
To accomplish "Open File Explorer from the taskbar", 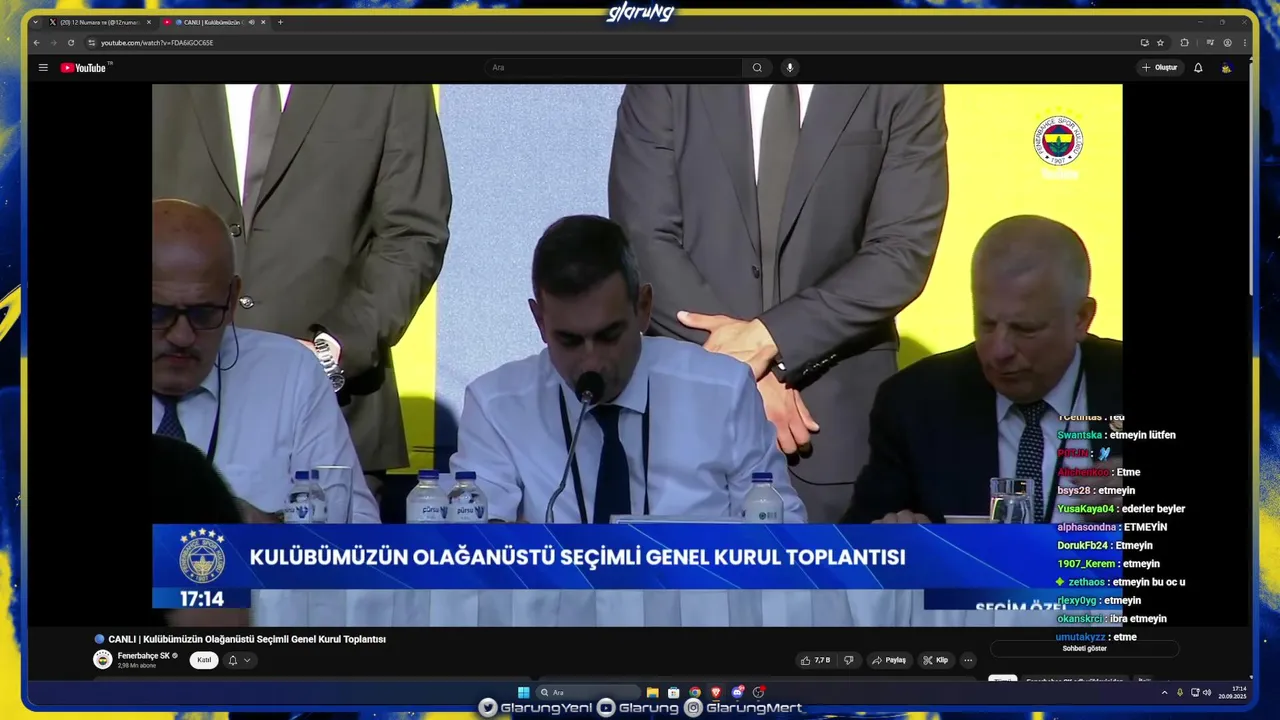I will (652, 692).
